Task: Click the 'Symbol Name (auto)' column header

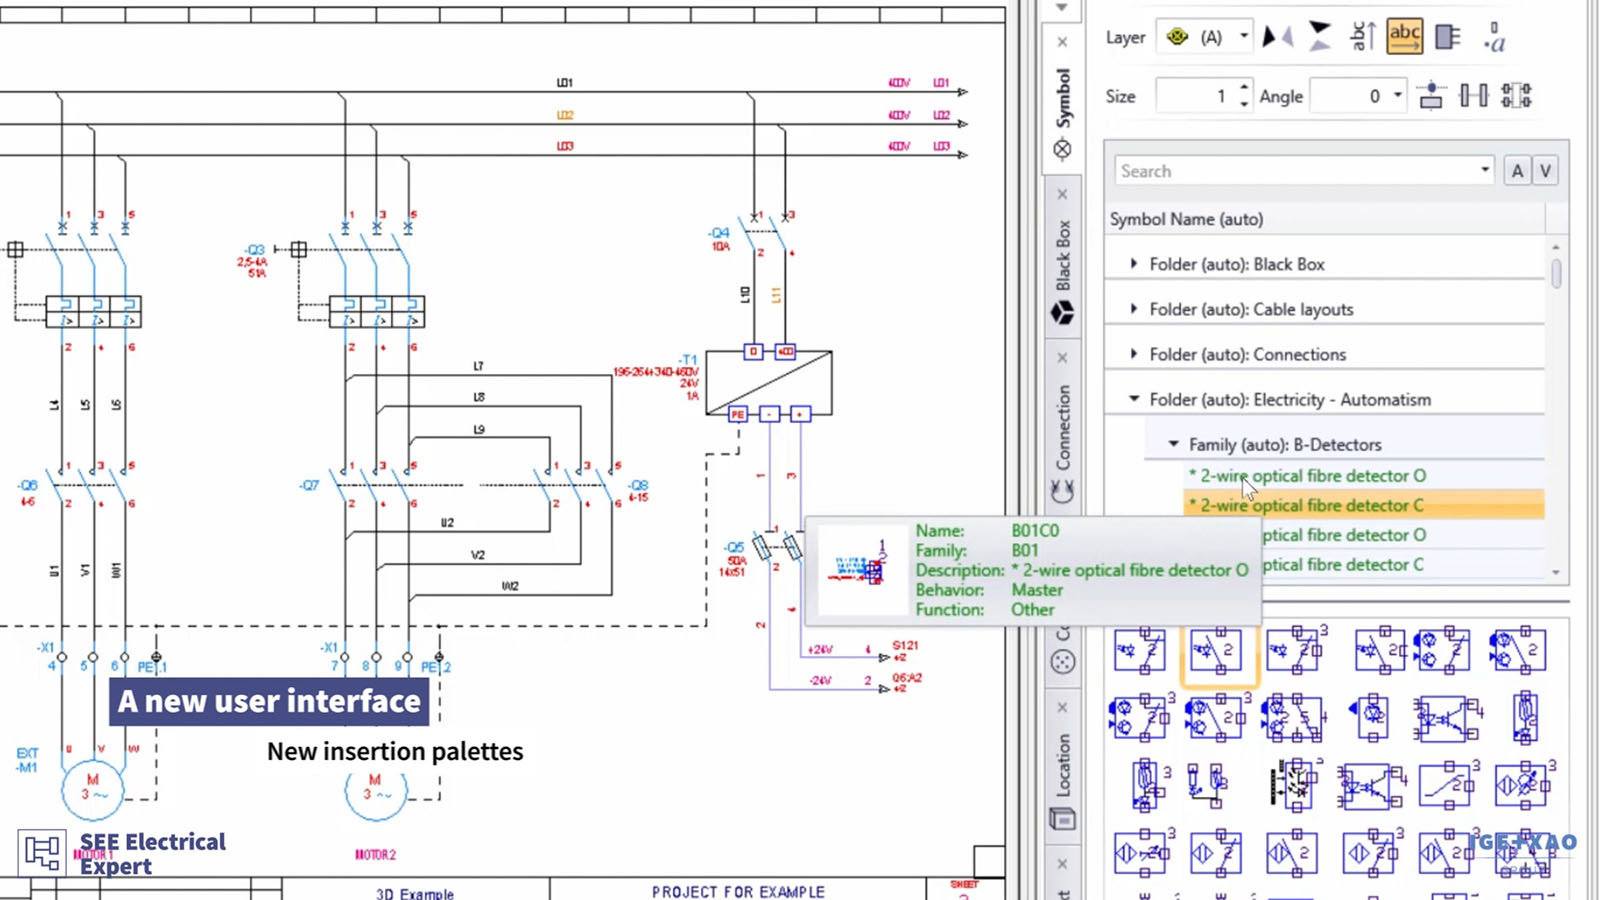Action: (x=1325, y=219)
